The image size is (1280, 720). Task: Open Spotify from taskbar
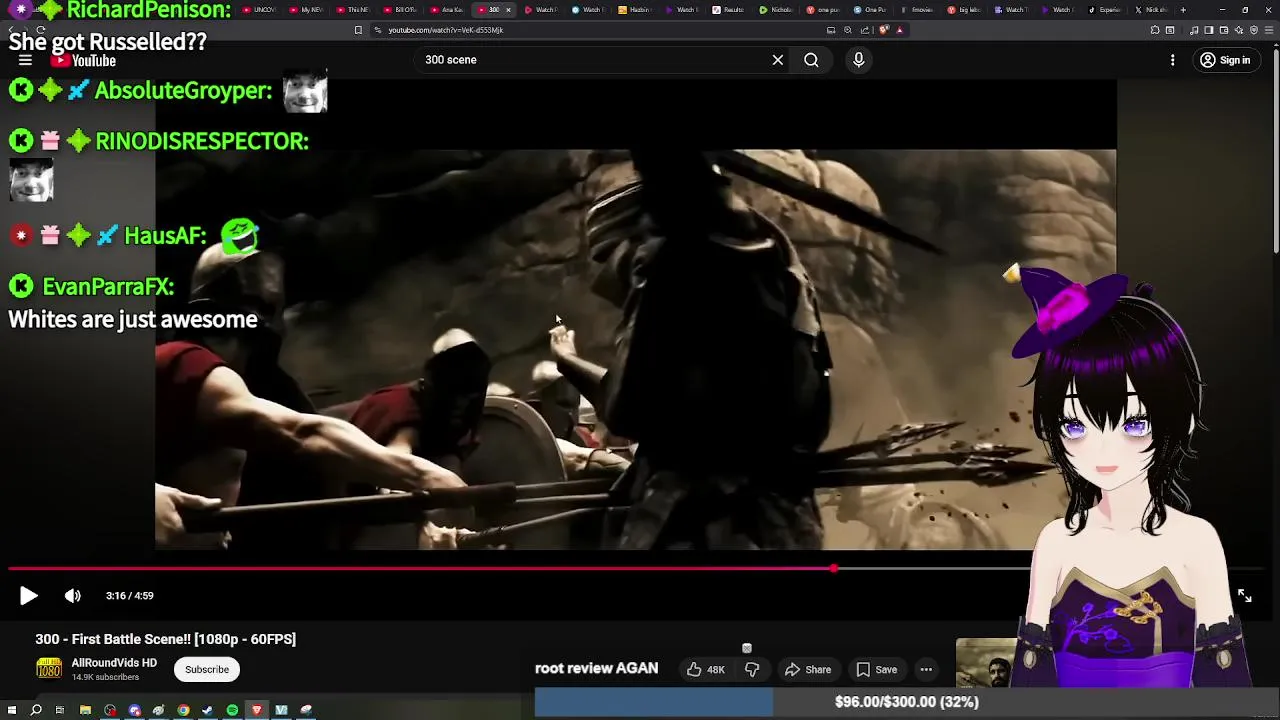pyautogui.click(x=232, y=710)
